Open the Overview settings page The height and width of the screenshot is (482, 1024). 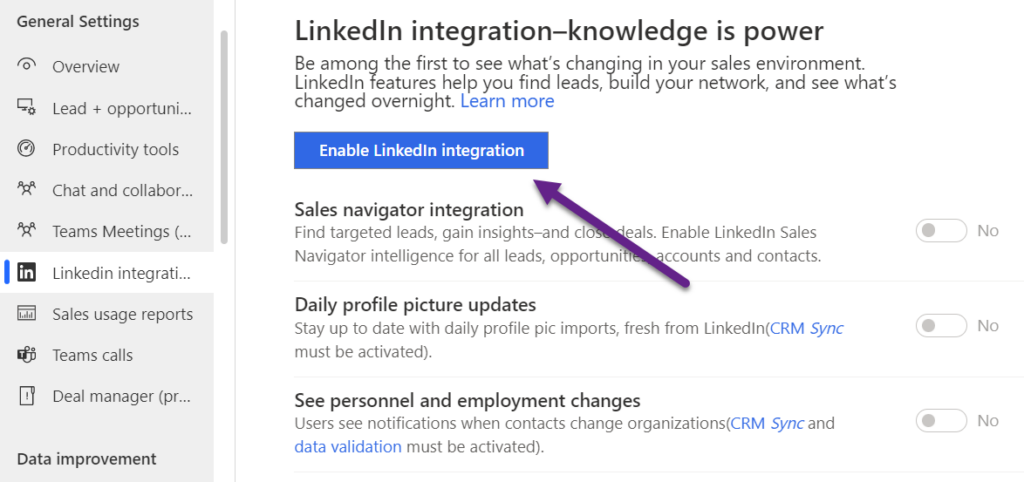86,66
